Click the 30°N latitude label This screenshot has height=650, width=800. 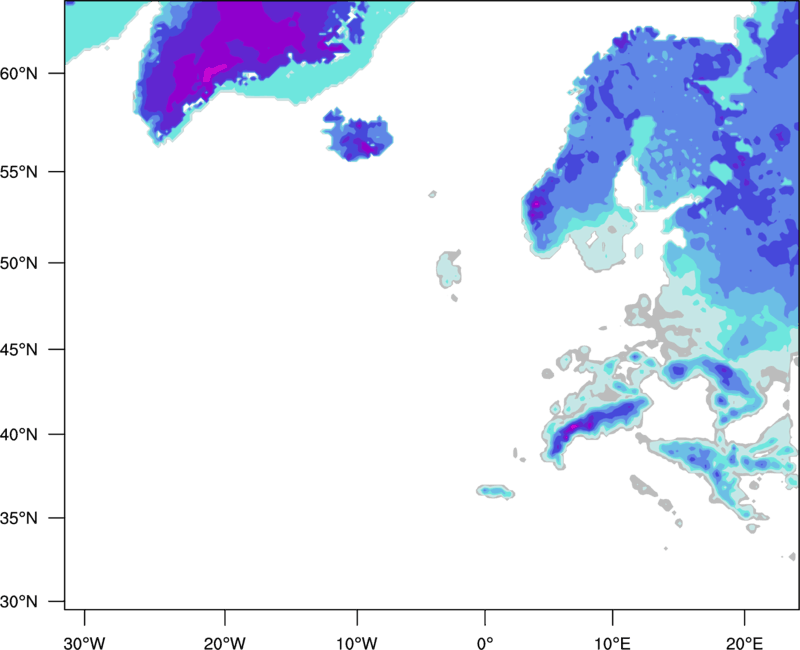(x=19, y=602)
